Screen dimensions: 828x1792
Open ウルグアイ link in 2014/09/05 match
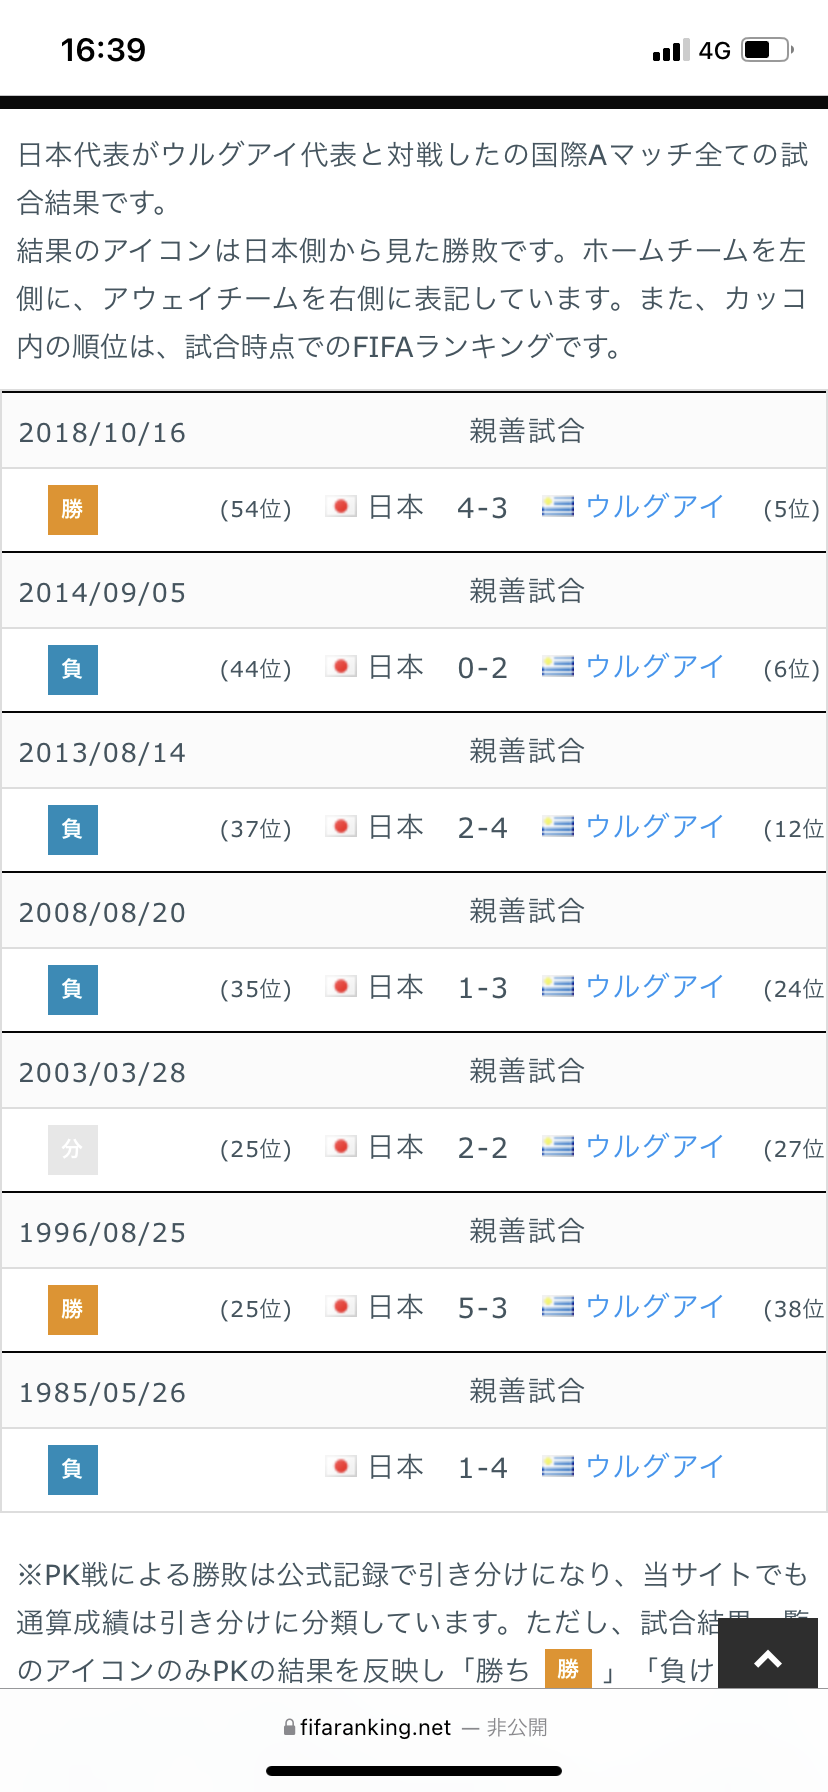click(x=654, y=667)
